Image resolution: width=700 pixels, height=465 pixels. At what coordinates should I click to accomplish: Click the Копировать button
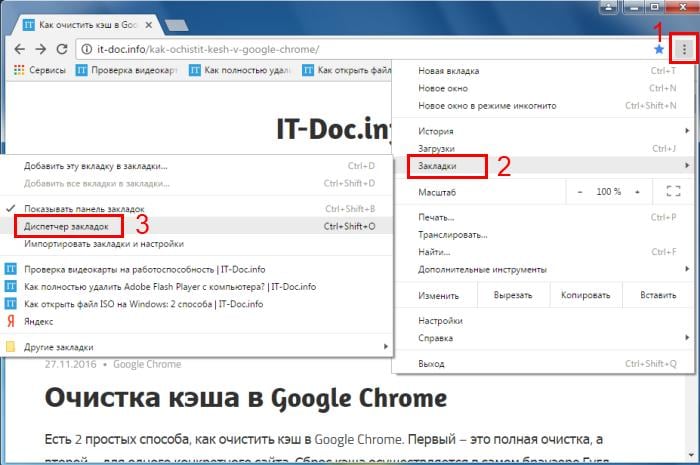(x=586, y=295)
